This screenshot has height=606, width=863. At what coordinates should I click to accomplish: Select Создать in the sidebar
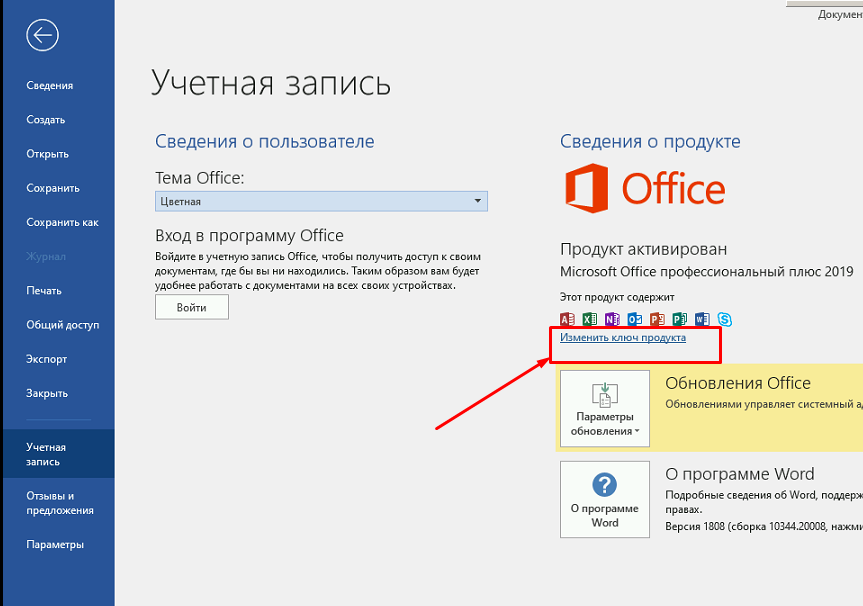click(46, 119)
